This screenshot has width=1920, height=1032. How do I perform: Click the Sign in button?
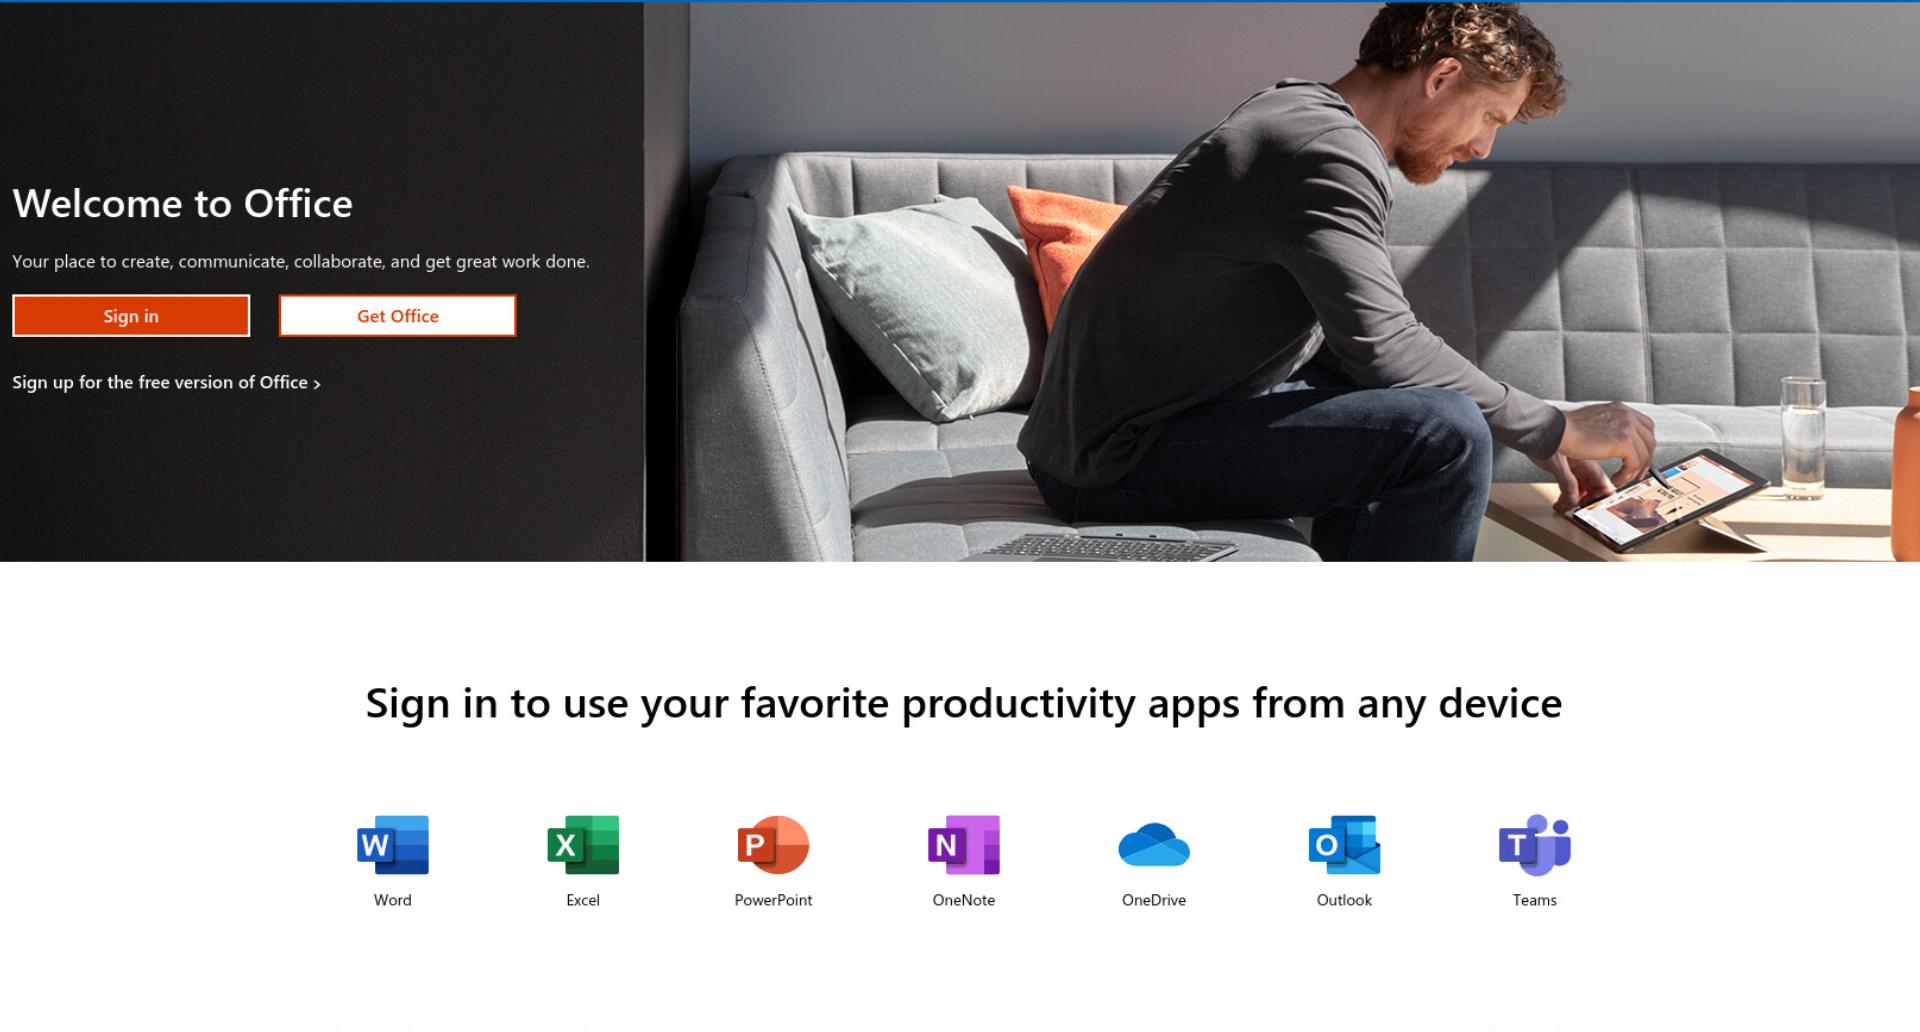click(131, 316)
